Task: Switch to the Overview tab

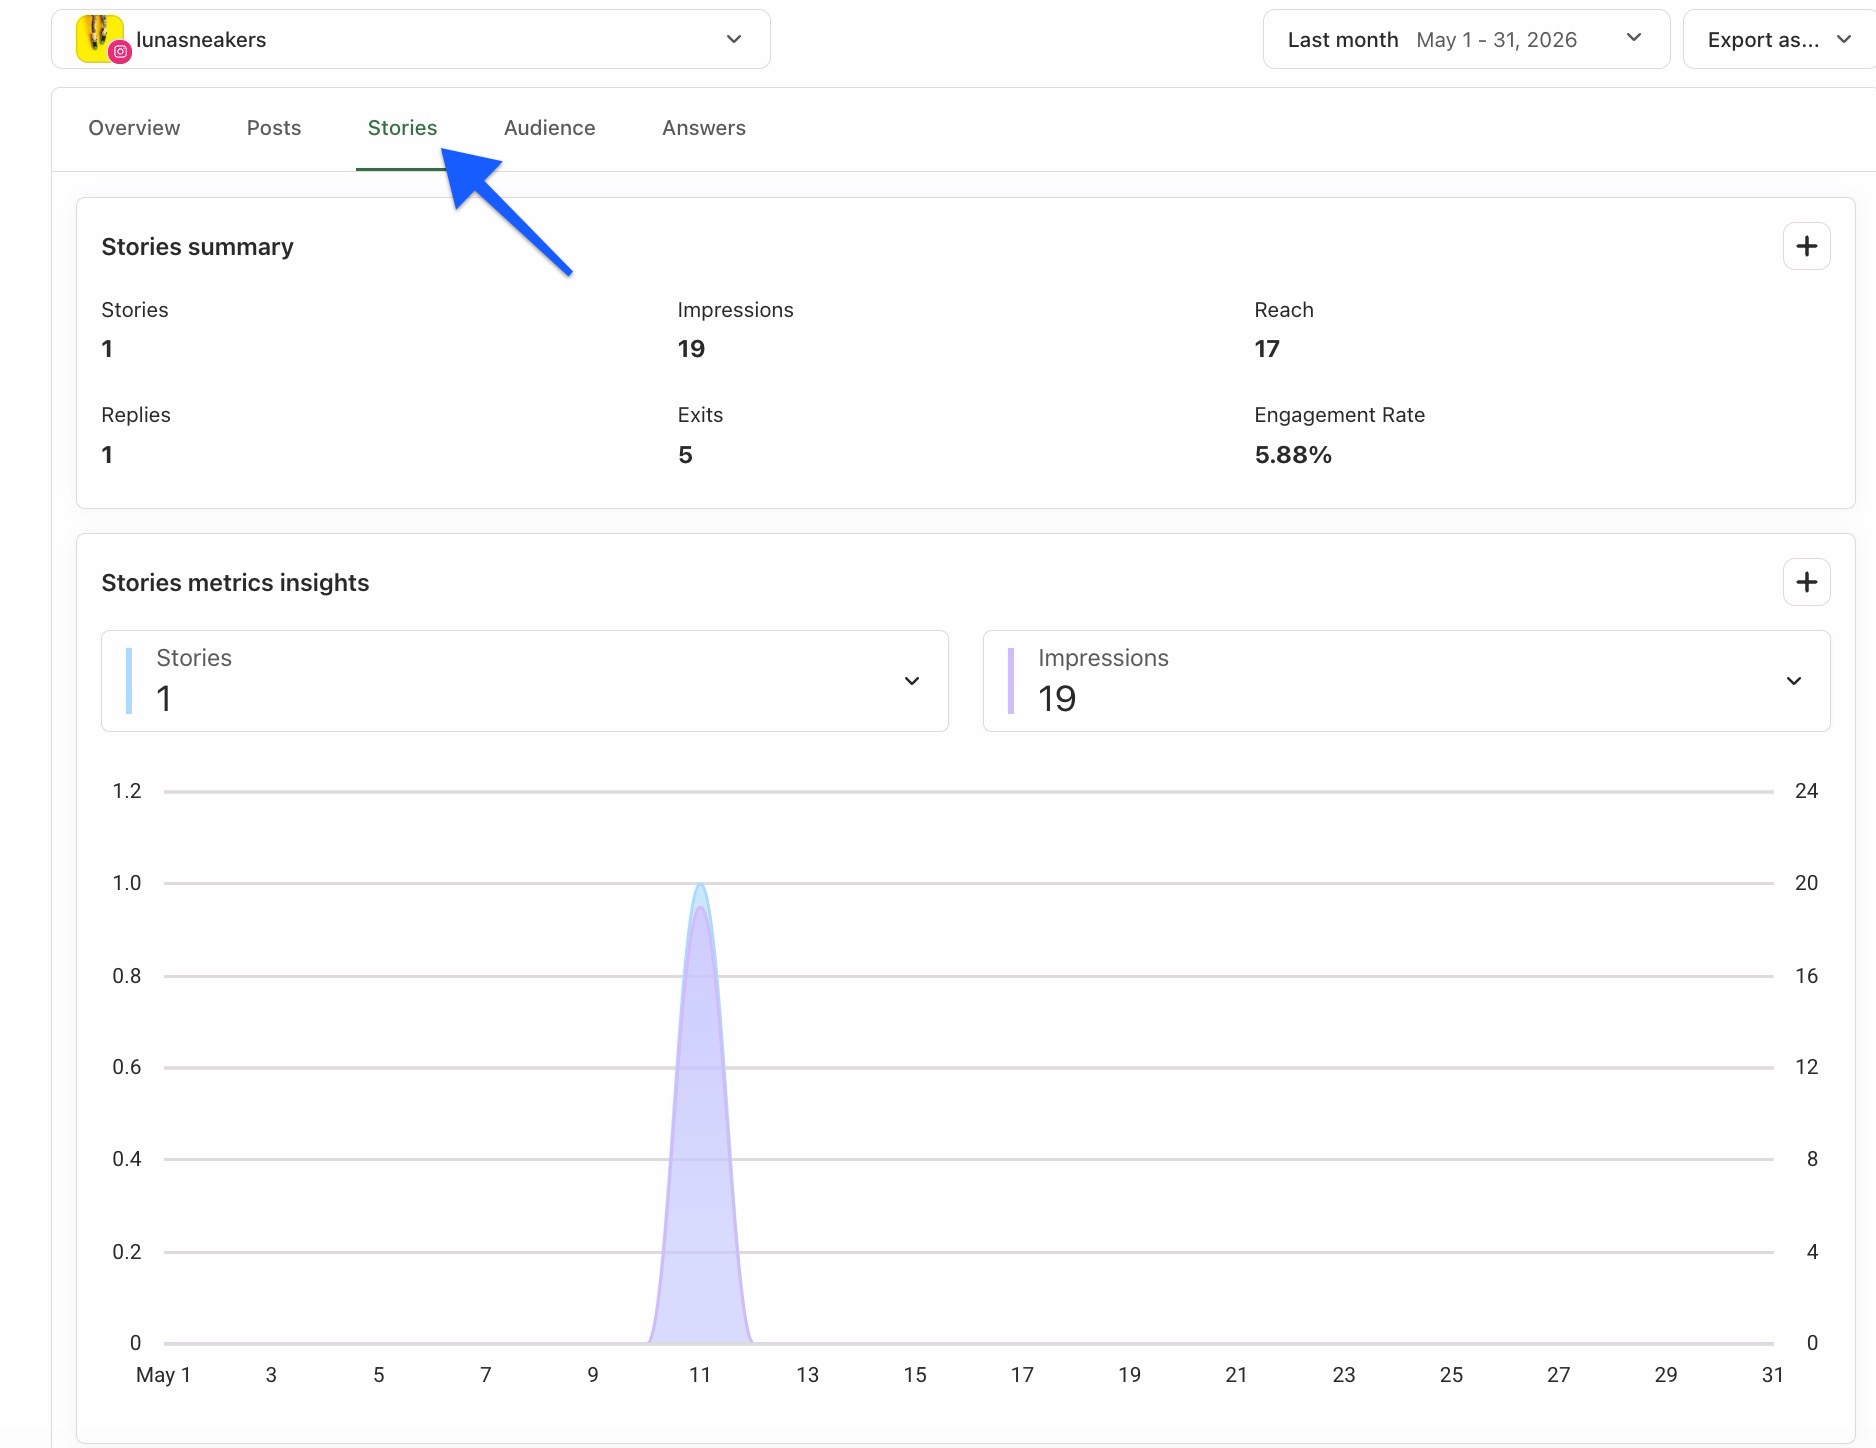Action: tap(134, 128)
